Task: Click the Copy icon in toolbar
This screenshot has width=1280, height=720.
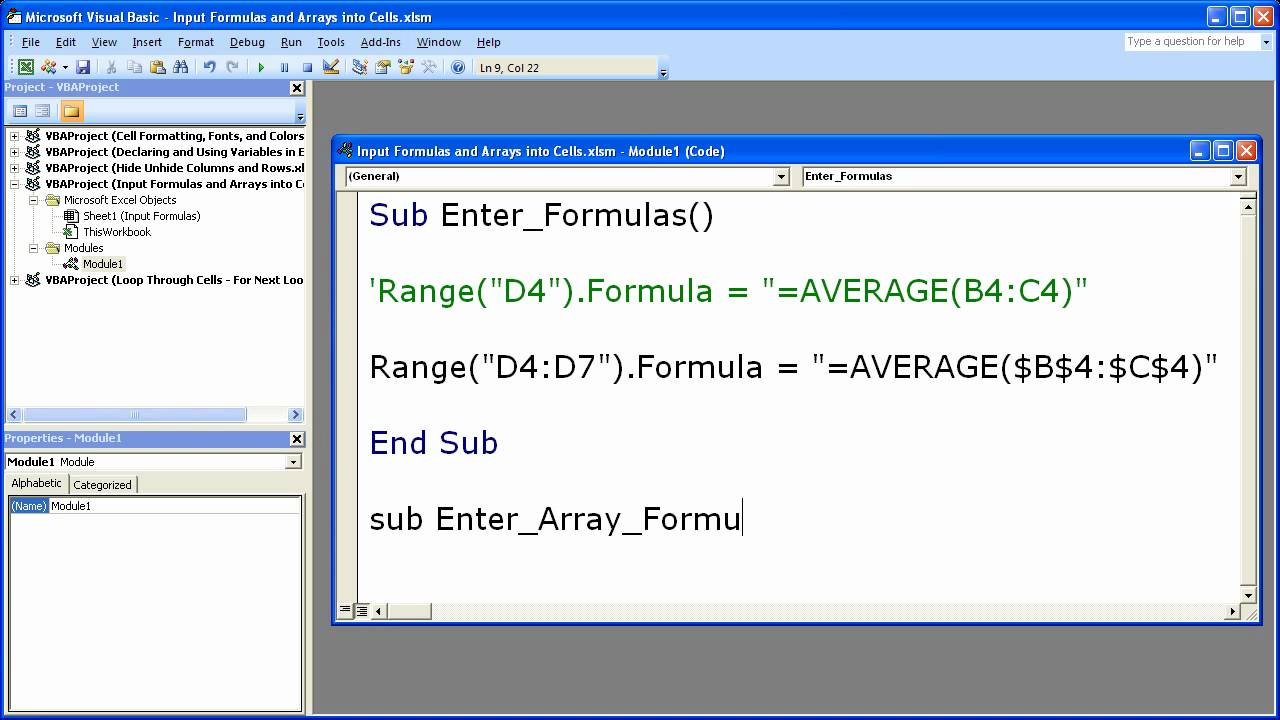Action: [134, 67]
